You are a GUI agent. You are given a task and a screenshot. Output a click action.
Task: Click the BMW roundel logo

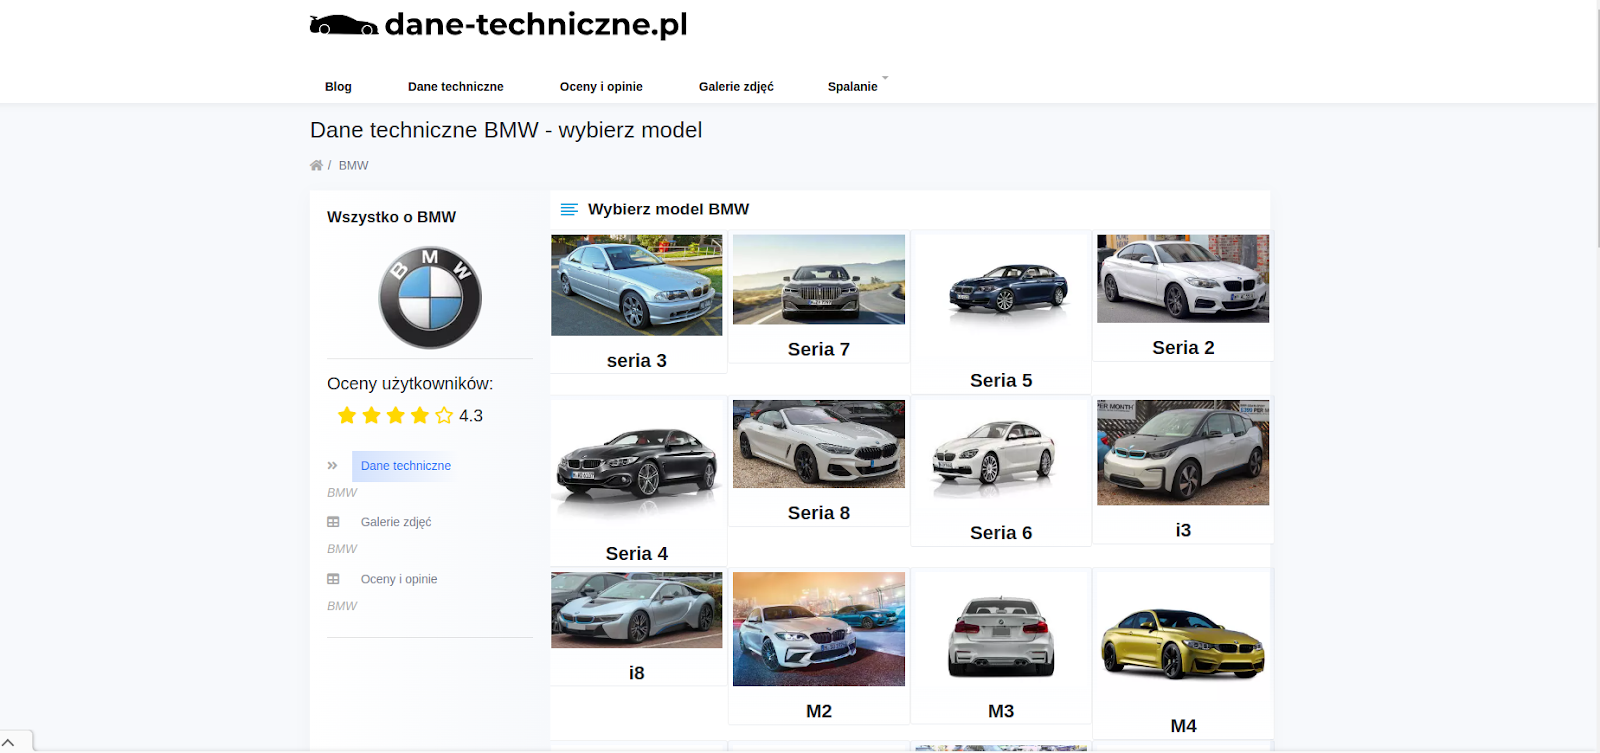430,298
